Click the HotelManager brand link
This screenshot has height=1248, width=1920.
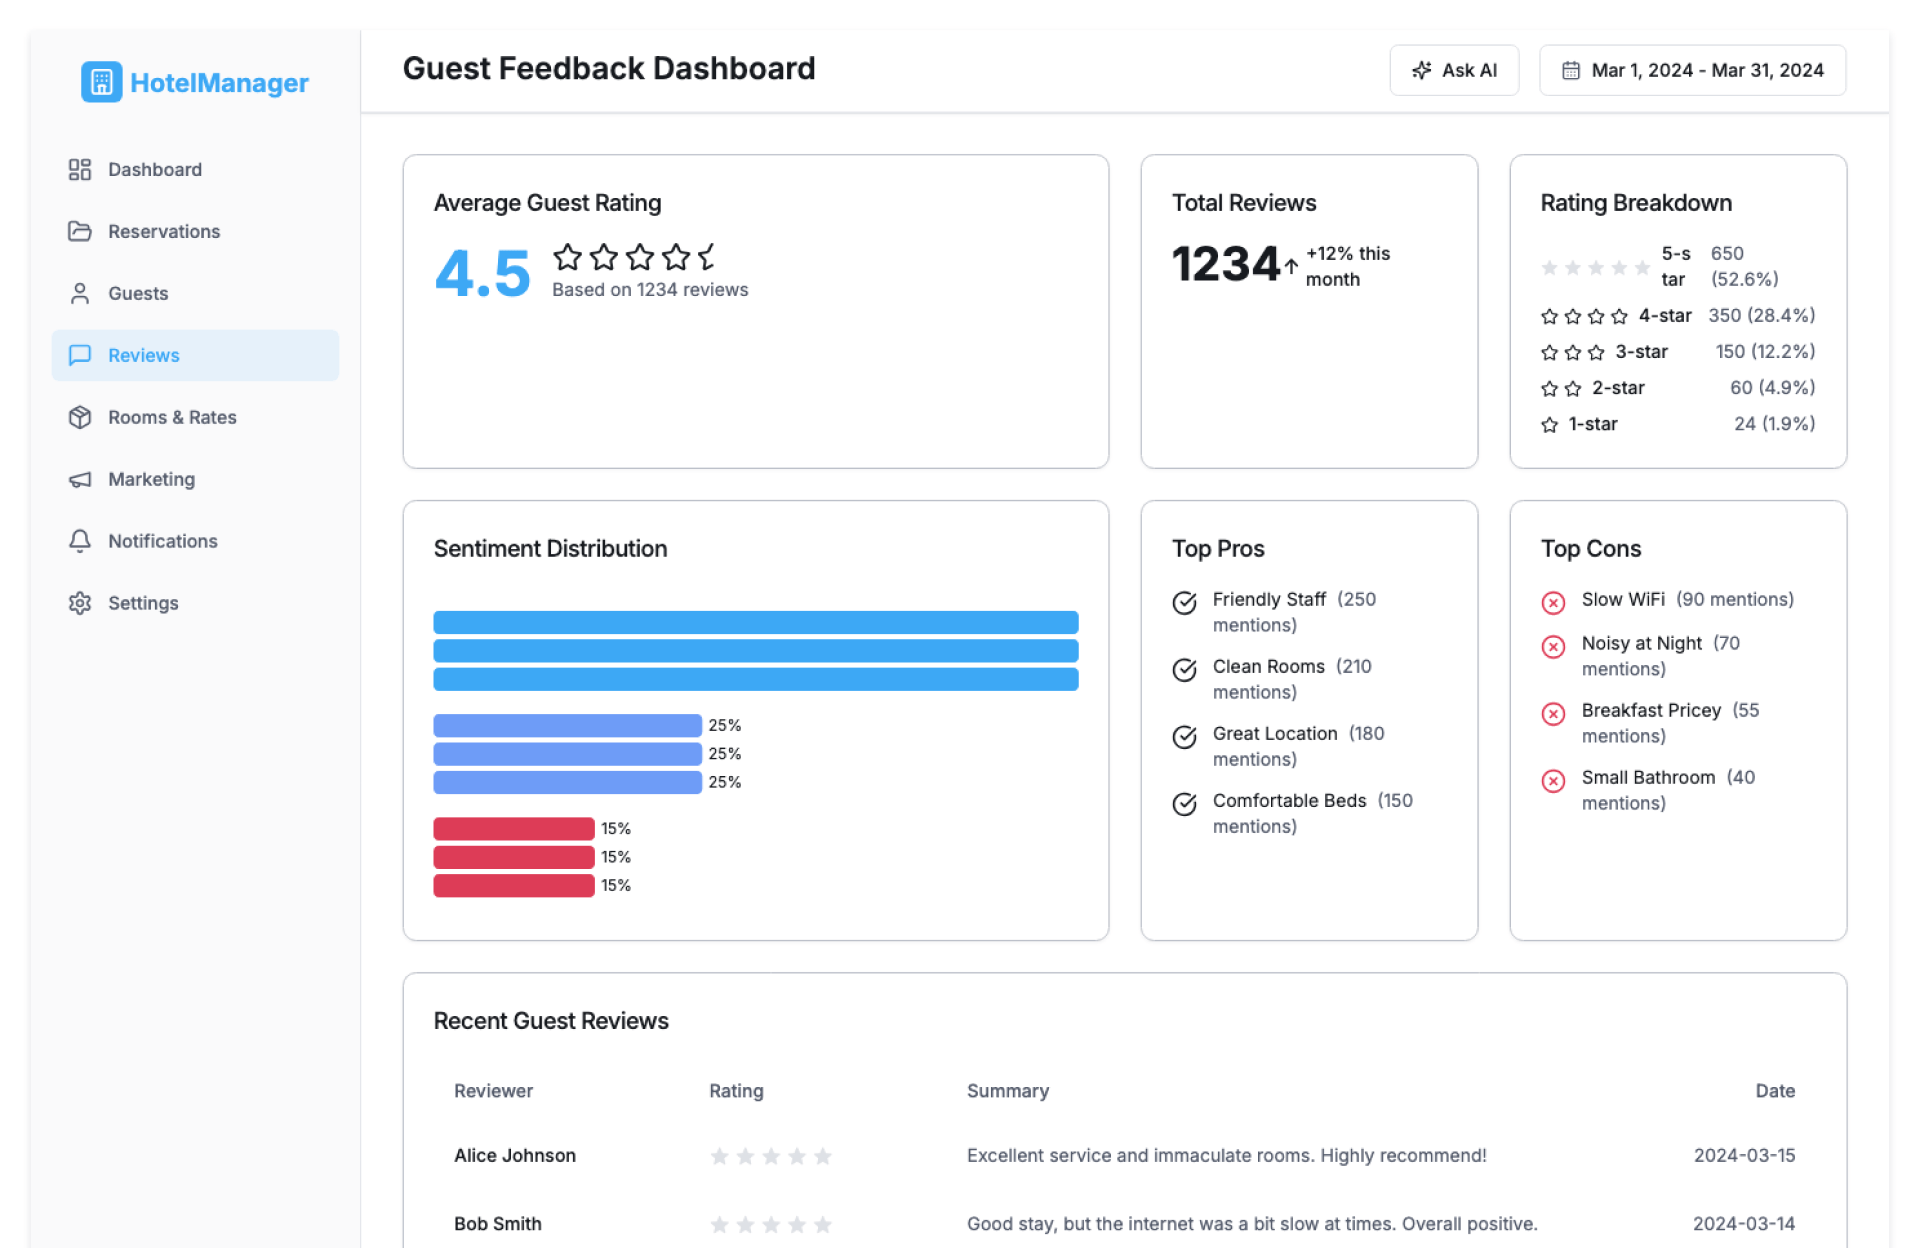click(x=219, y=82)
